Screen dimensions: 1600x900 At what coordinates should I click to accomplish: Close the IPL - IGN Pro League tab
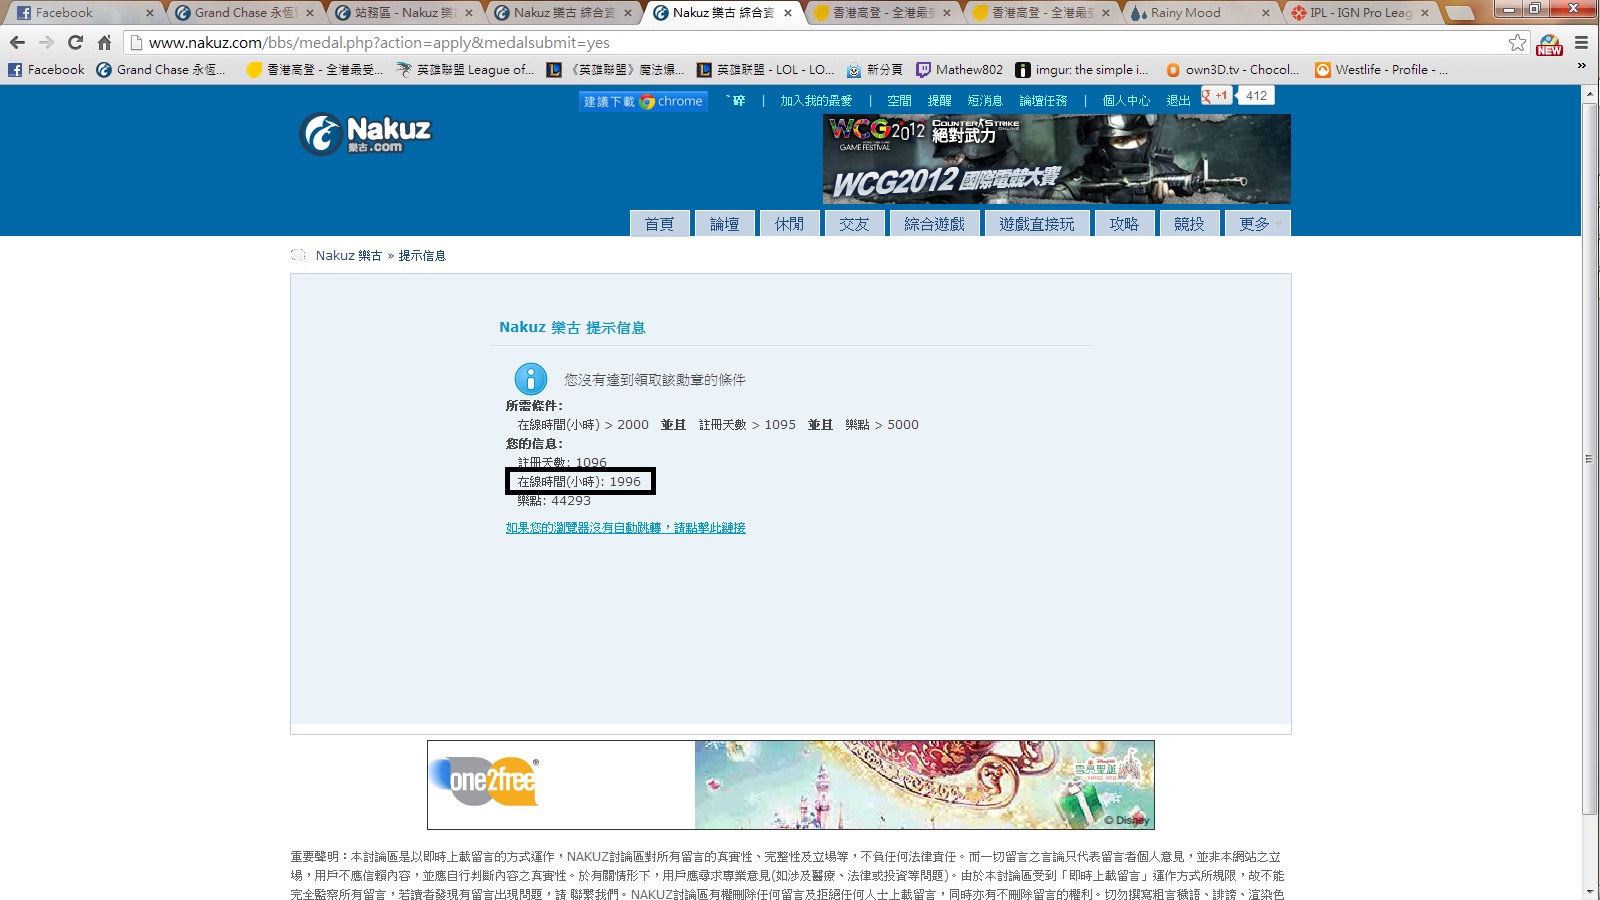[1424, 13]
